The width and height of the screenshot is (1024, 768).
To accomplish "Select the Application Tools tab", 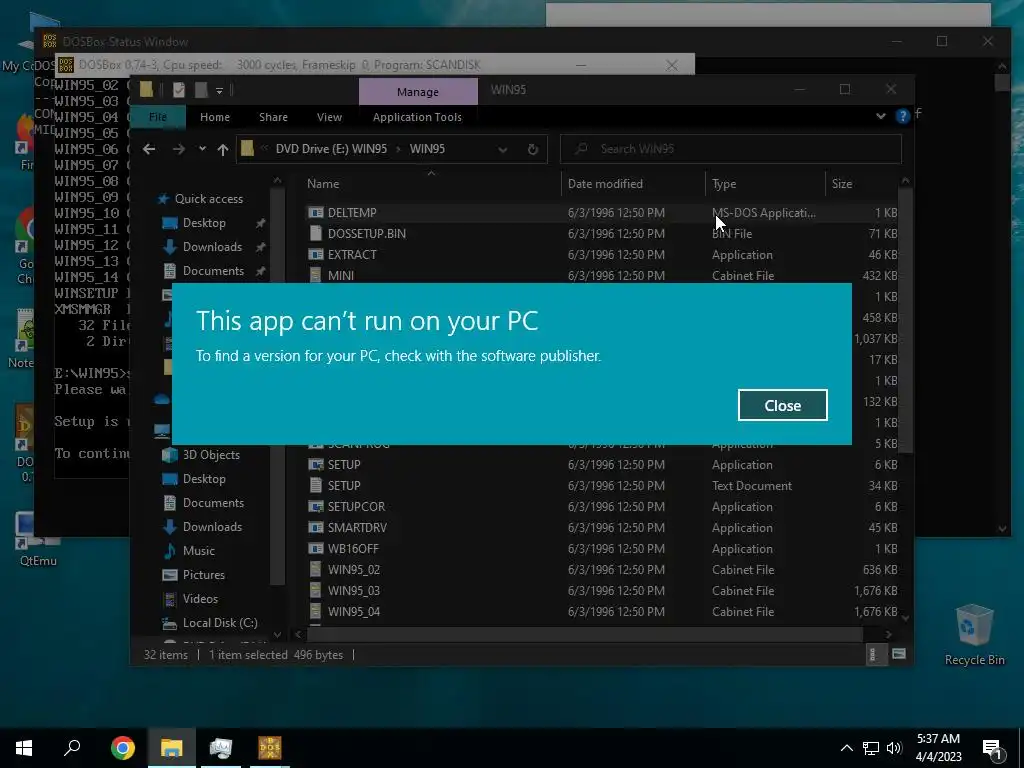I will click(417, 117).
